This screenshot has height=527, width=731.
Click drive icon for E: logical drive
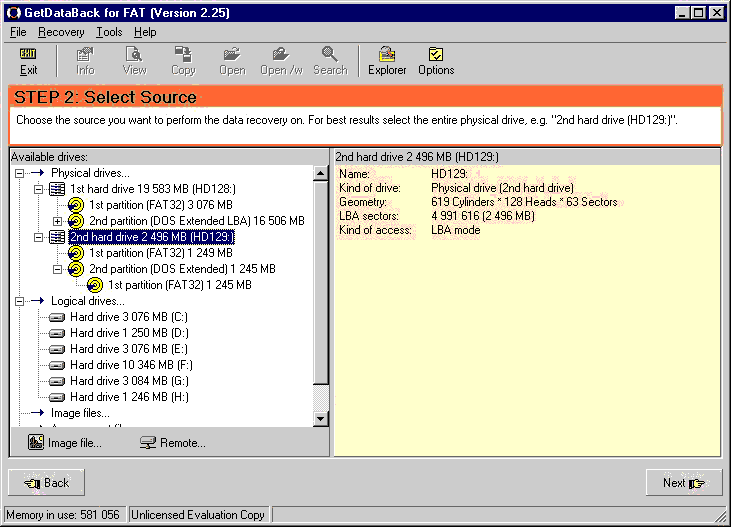click(x=57, y=349)
